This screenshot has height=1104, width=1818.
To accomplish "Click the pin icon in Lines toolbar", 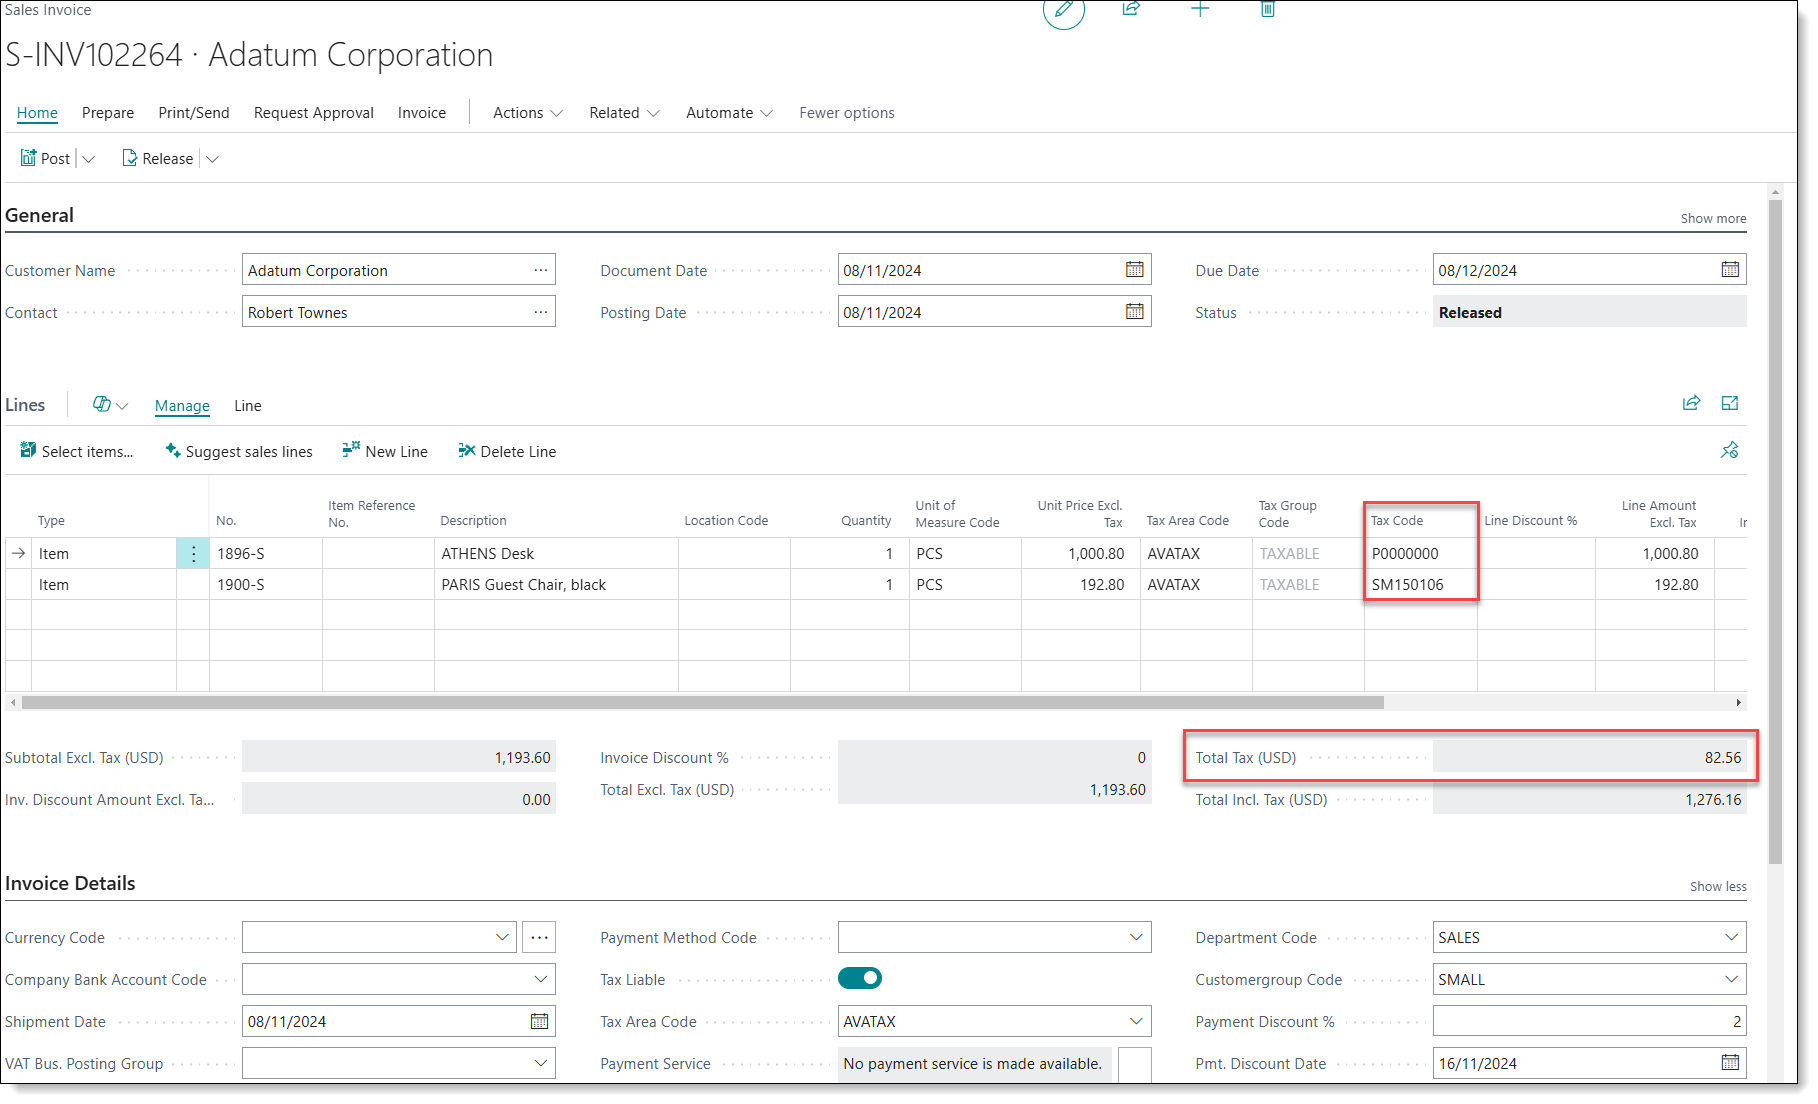I will 1730,451.
